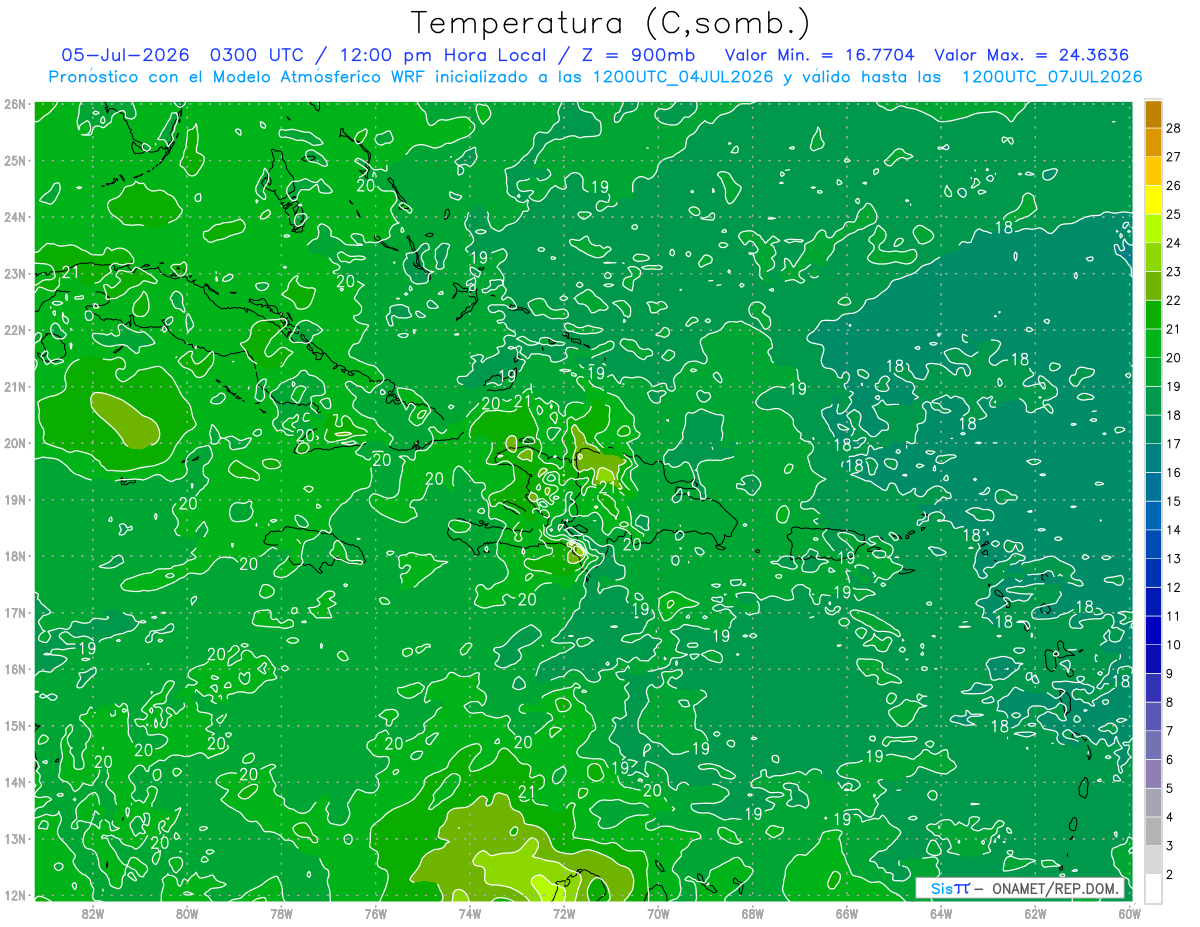Screen dimensions: 1200x927
Task: Click the legend value 4
Action: pos(1170,817)
